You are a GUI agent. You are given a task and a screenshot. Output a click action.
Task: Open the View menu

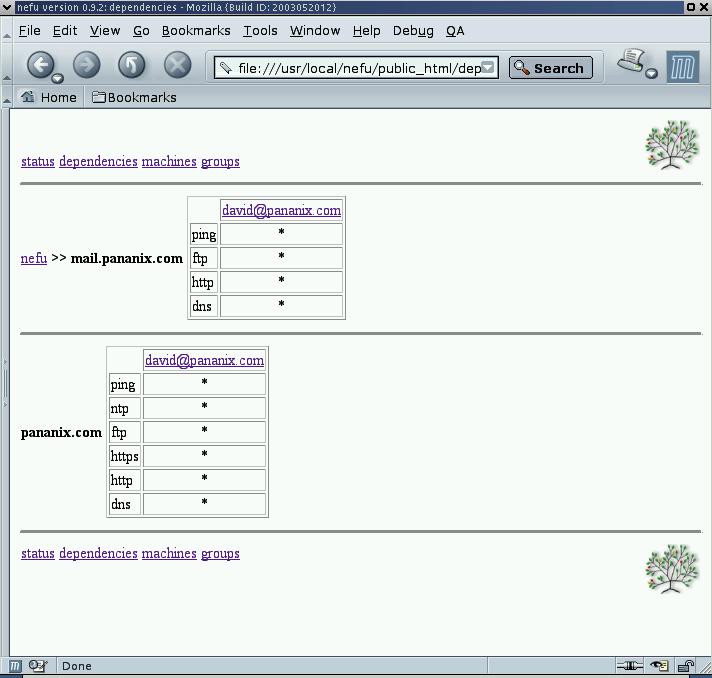[x=105, y=31]
